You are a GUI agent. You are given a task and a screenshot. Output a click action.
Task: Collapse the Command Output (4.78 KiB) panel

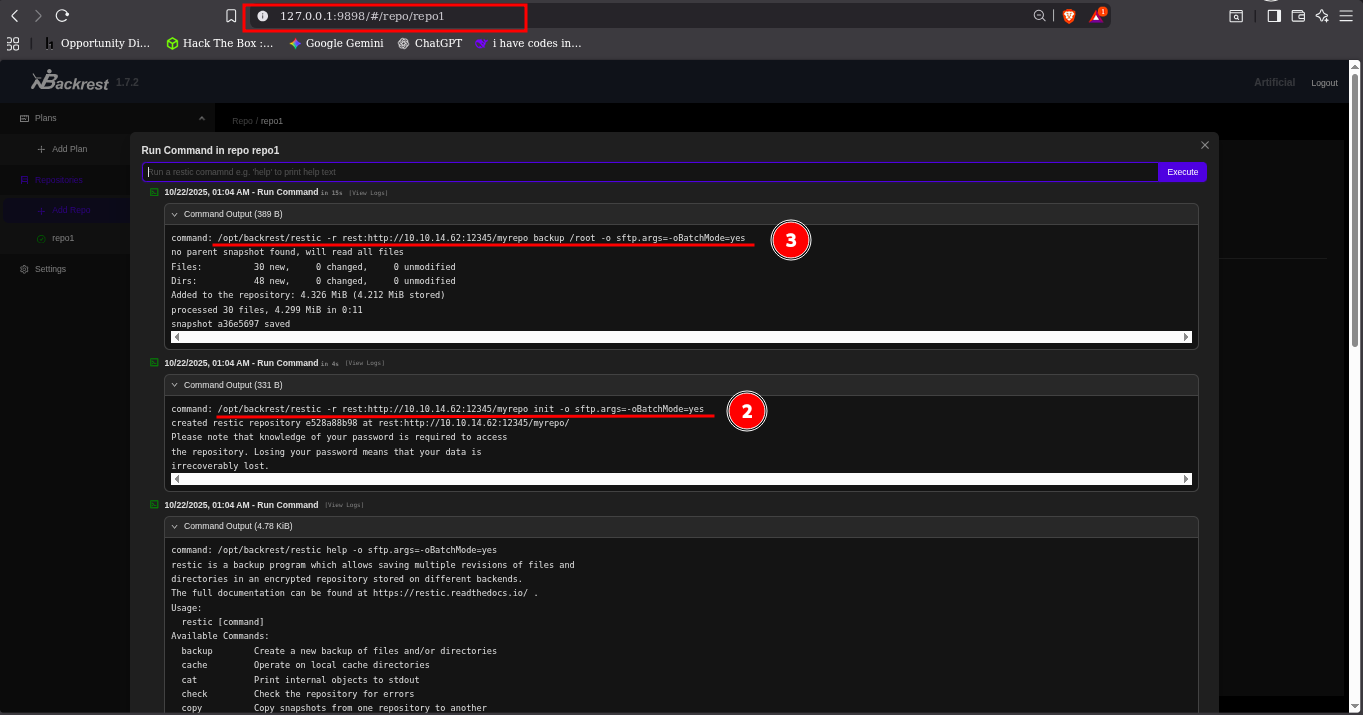point(175,526)
